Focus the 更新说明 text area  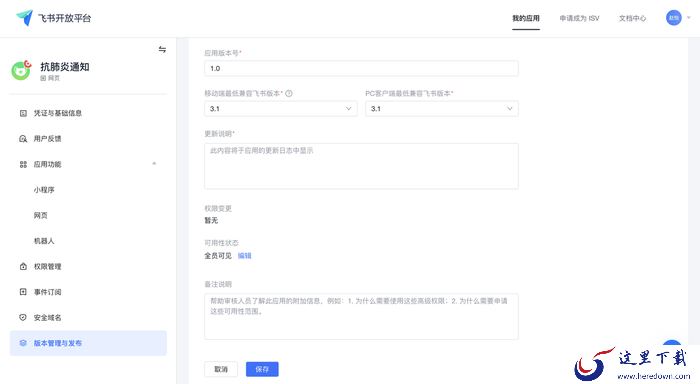361,166
